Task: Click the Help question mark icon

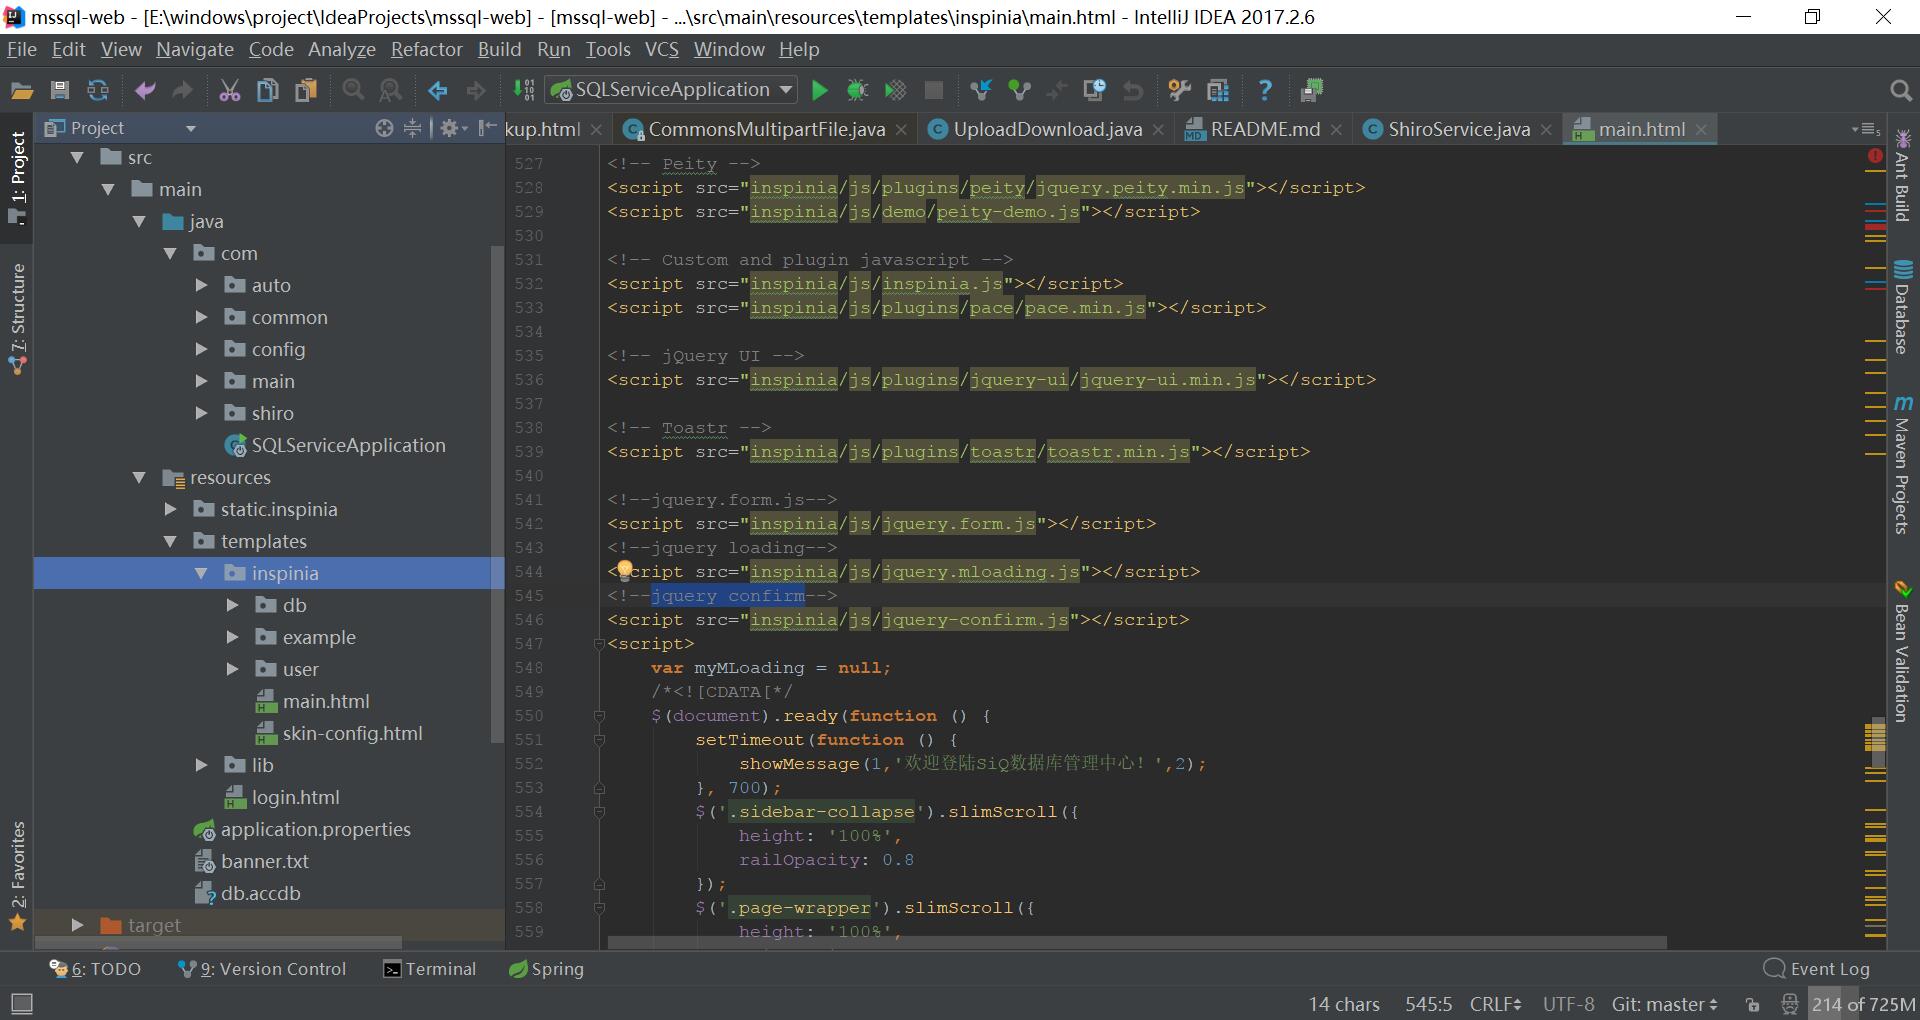Action: tap(1265, 91)
